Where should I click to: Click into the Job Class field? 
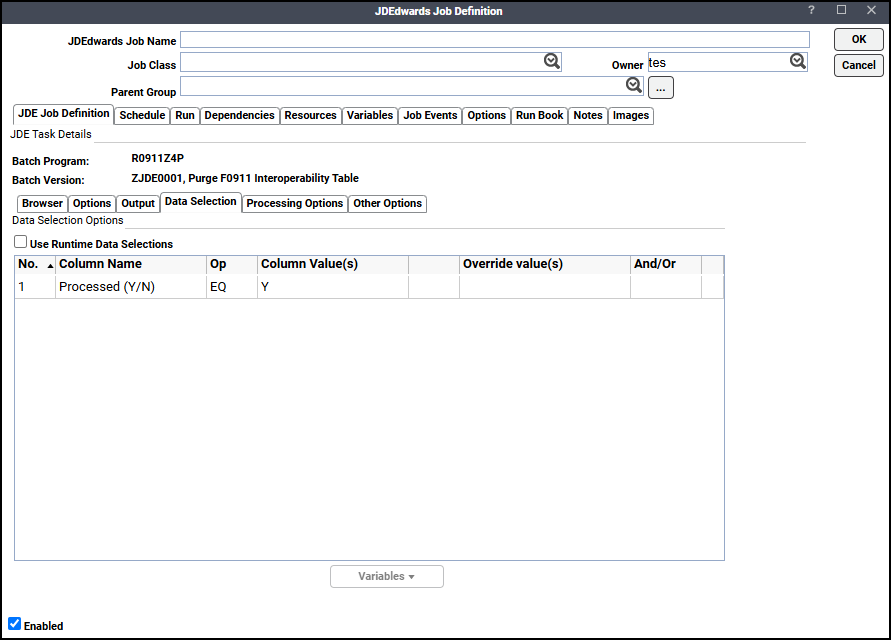point(371,62)
